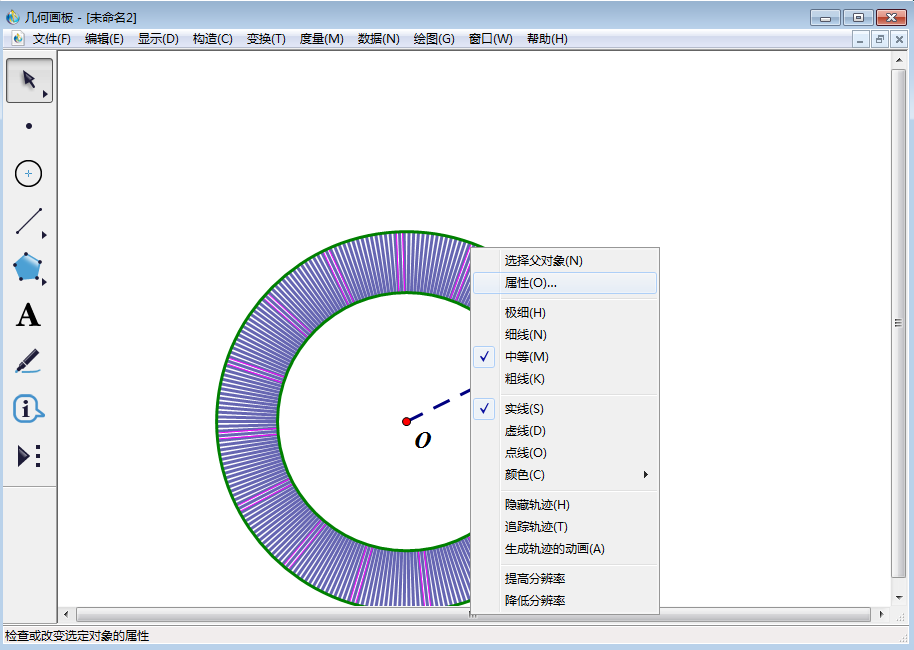Check the 中等(M) line width option
The height and width of the screenshot is (650, 914).
click(x=526, y=357)
